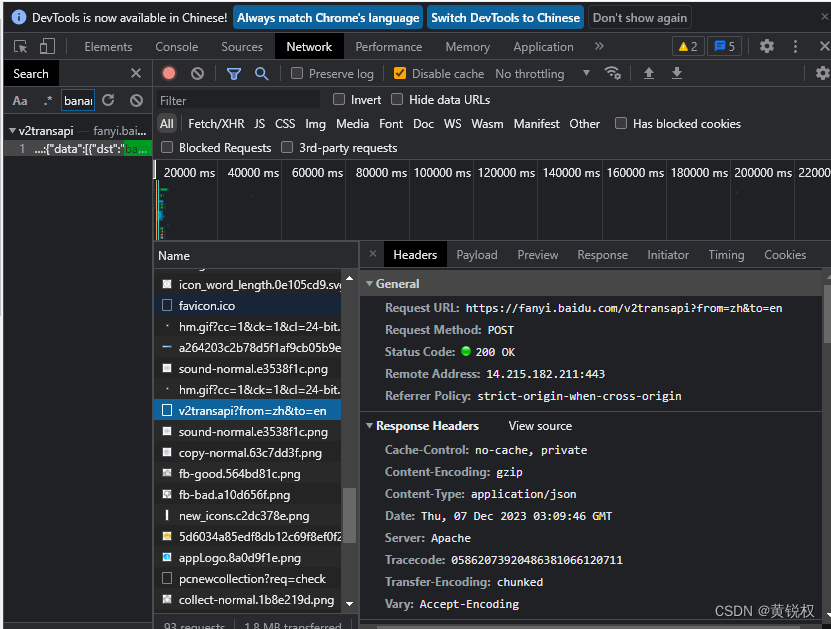Select the All request type filter
Screen dimensions: 831x629
(167, 124)
